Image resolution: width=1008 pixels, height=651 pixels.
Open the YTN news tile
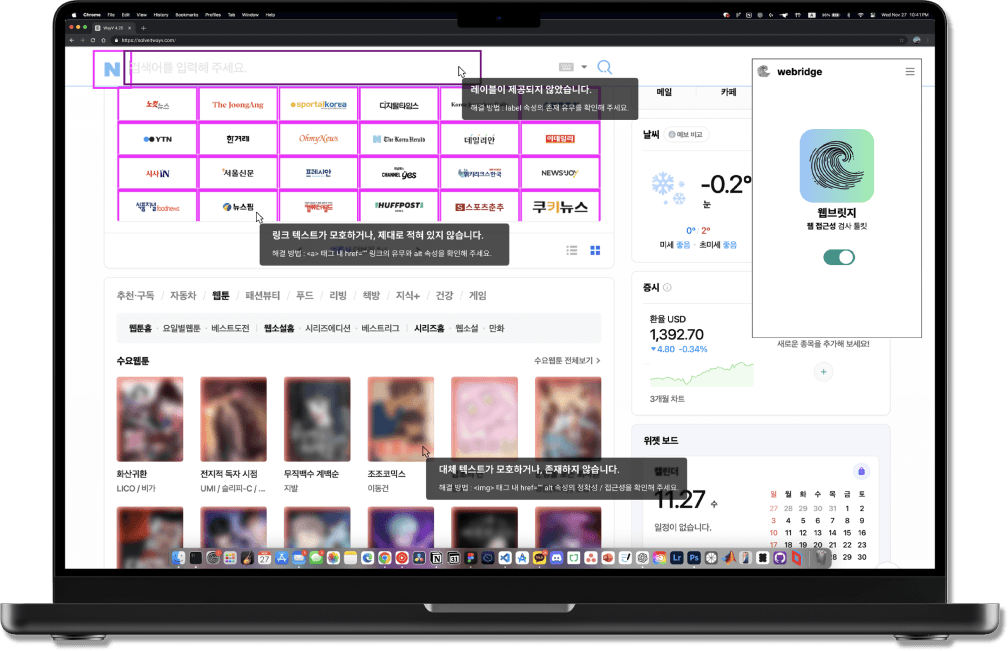[x=158, y=139]
